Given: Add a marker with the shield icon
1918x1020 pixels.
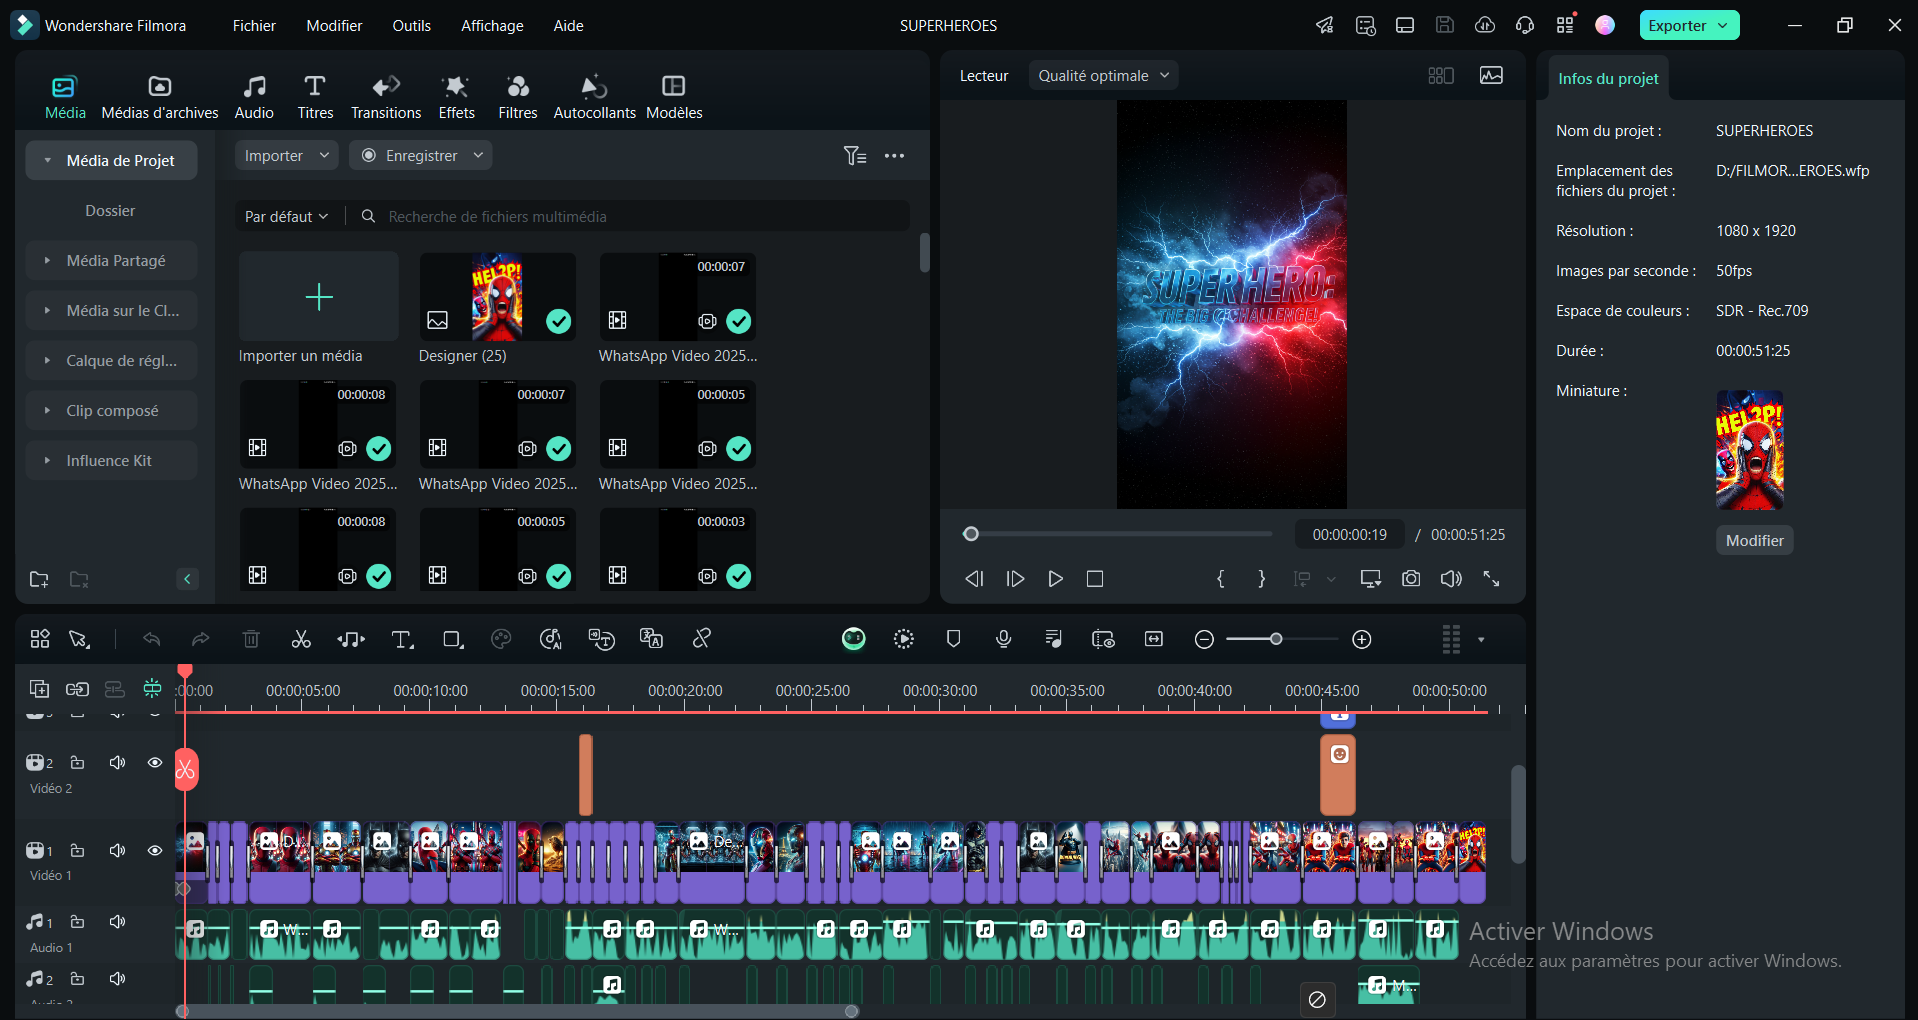Looking at the screenshot, I should [x=953, y=640].
